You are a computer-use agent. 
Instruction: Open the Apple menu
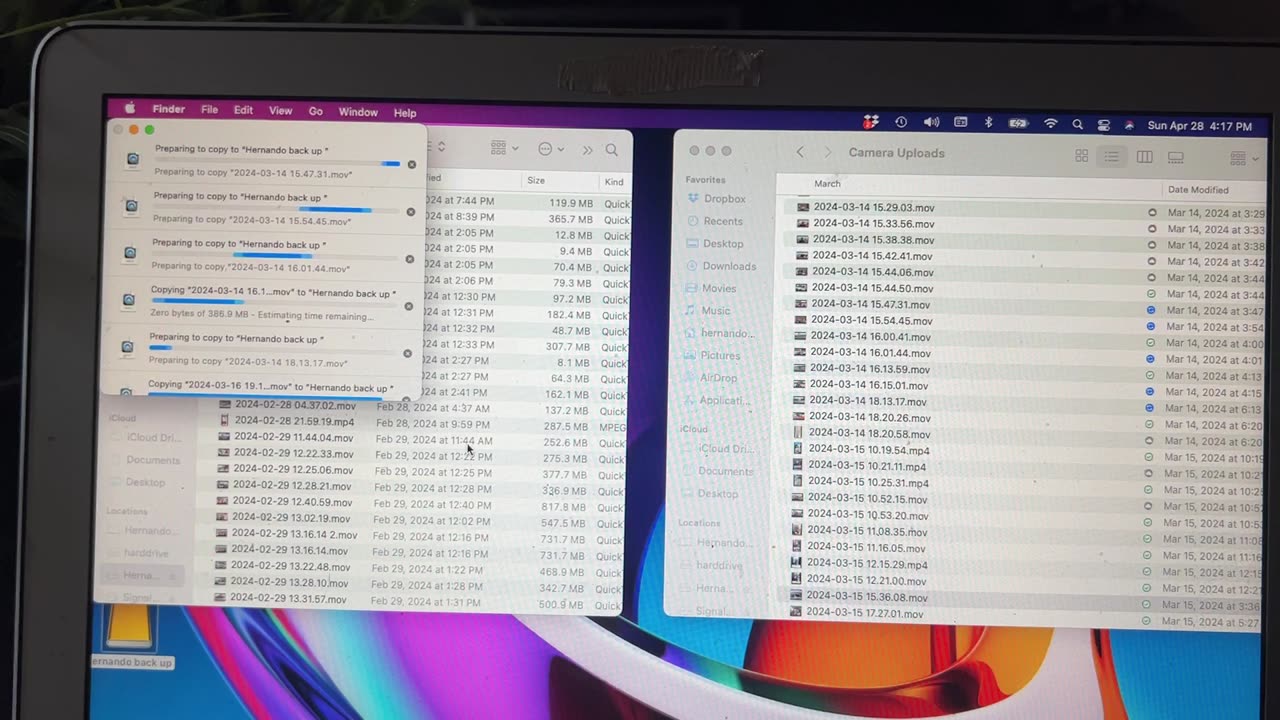(x=130, y=108)
